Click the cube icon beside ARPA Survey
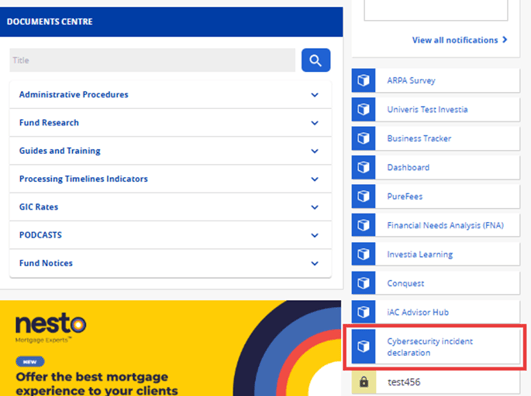The height and width of the screenshot is (396, 531). click(363, 81)
